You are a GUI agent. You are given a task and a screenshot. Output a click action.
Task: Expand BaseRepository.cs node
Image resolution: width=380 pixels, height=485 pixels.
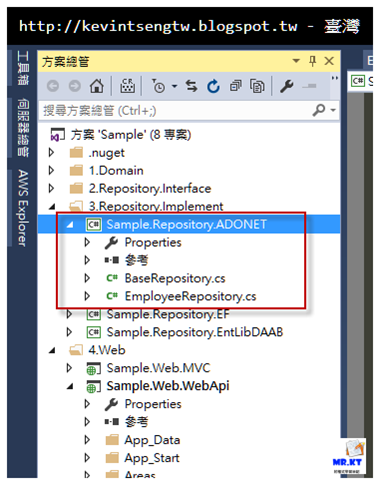pos(87,278)
